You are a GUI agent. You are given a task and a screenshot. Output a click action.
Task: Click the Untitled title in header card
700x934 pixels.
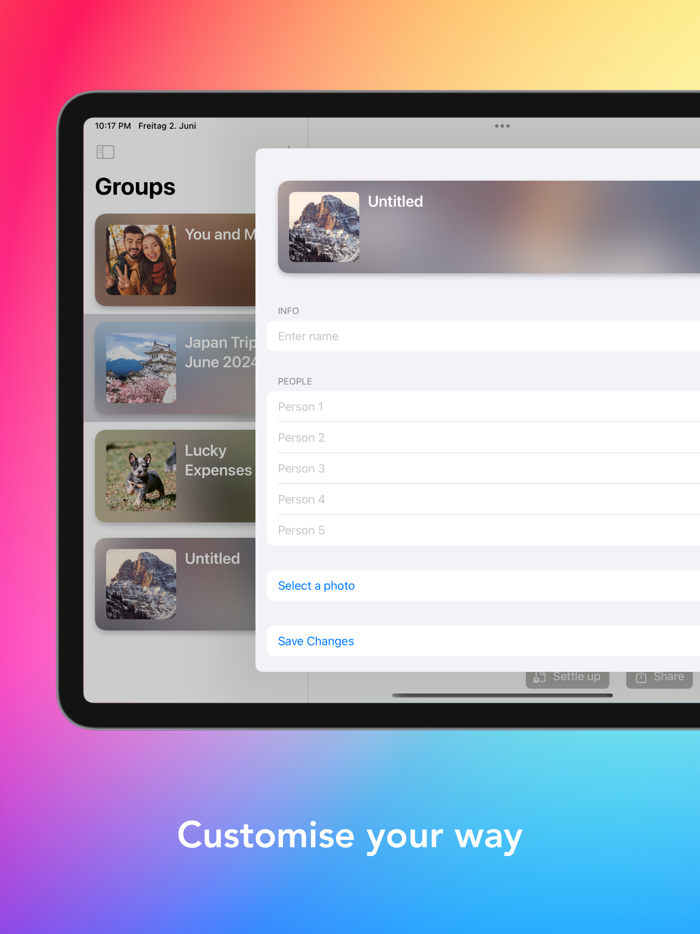pyautogui.click(x=396, y=201)
